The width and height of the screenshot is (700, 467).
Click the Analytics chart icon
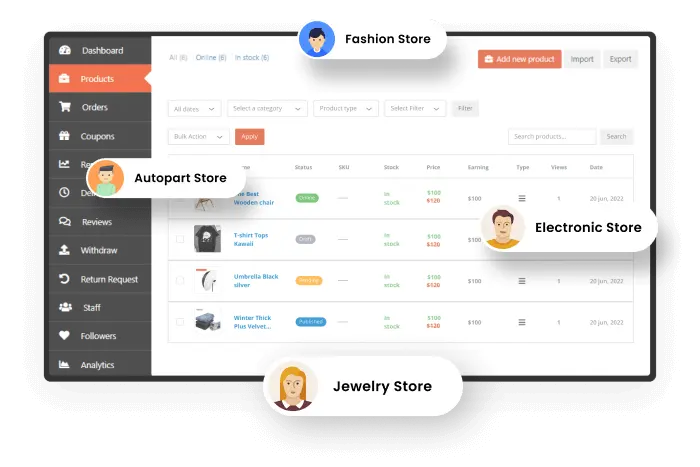pyautogui.click(x=65, y=365)
